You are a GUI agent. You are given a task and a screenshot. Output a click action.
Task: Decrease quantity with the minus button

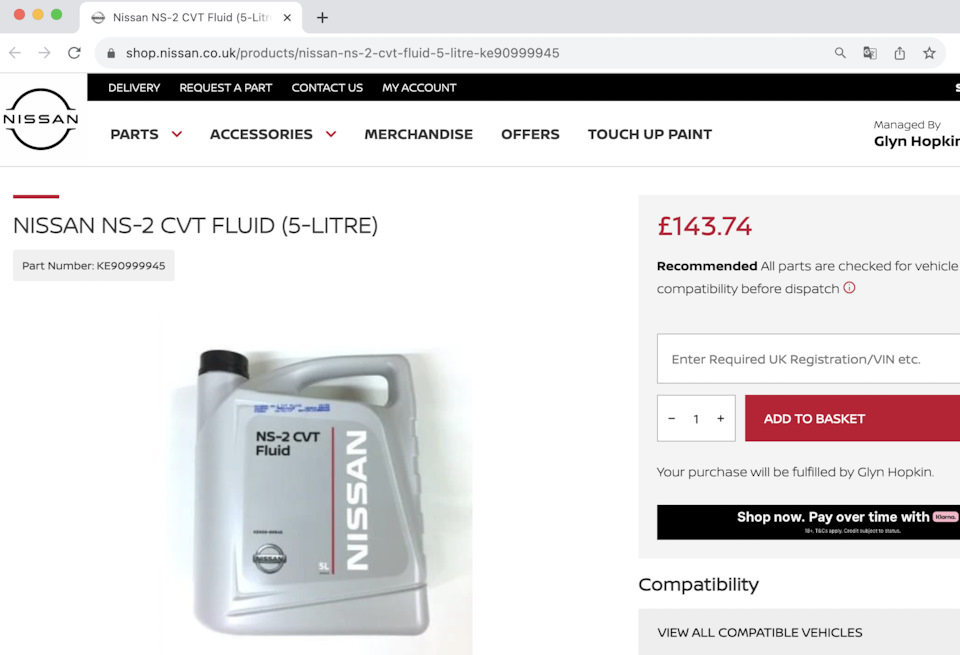click(x=672, y=419)
